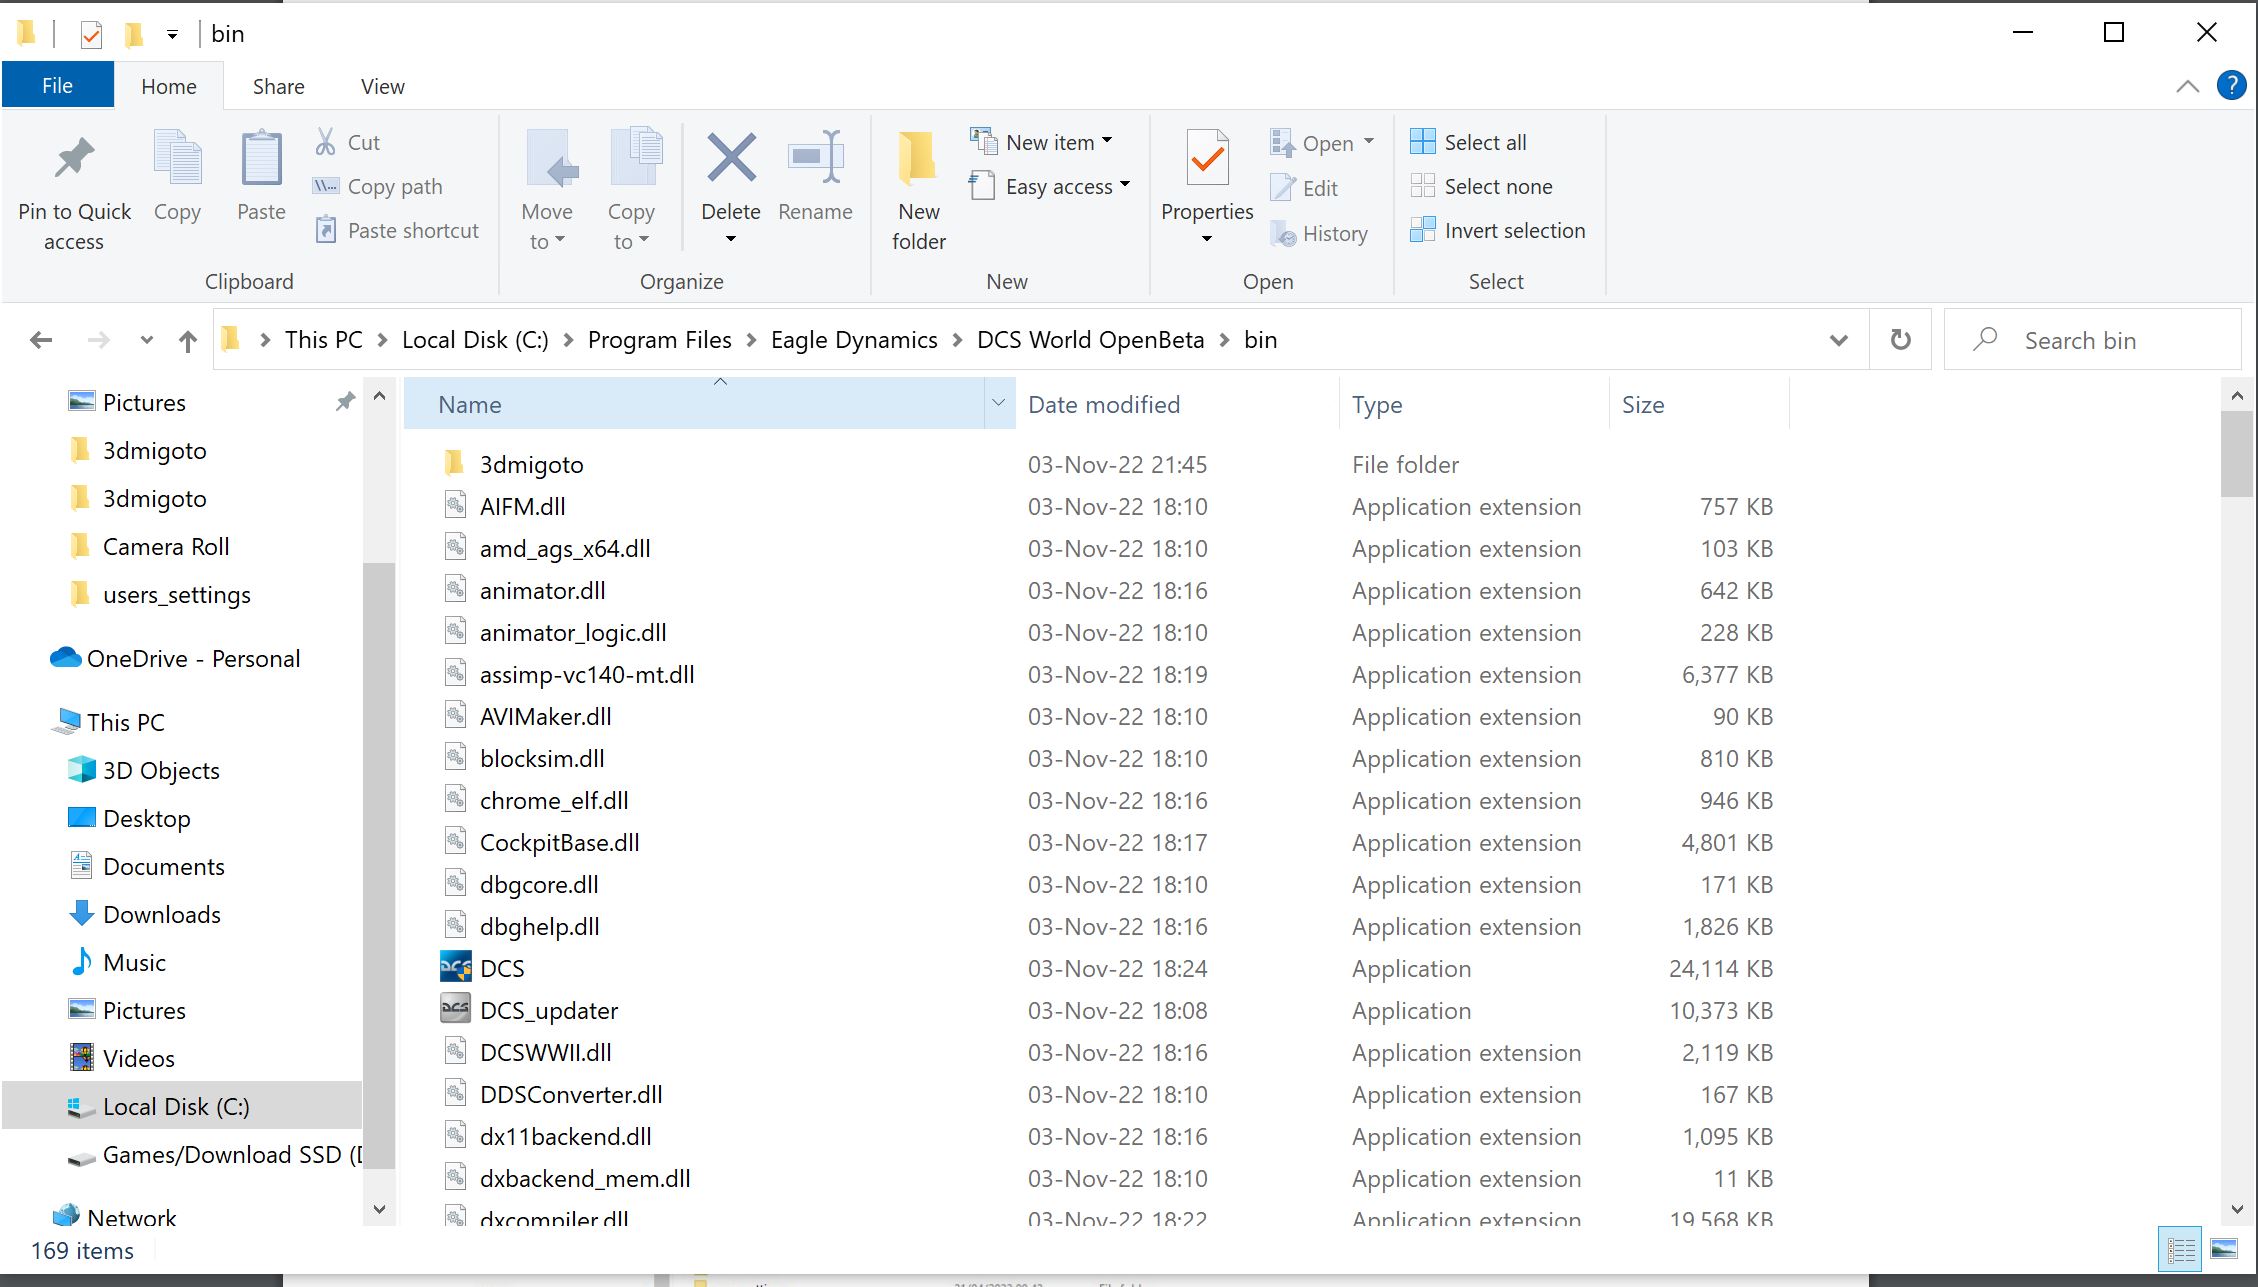Refresh the bin folder view

pyautogui.click(x=1900, y=340)
